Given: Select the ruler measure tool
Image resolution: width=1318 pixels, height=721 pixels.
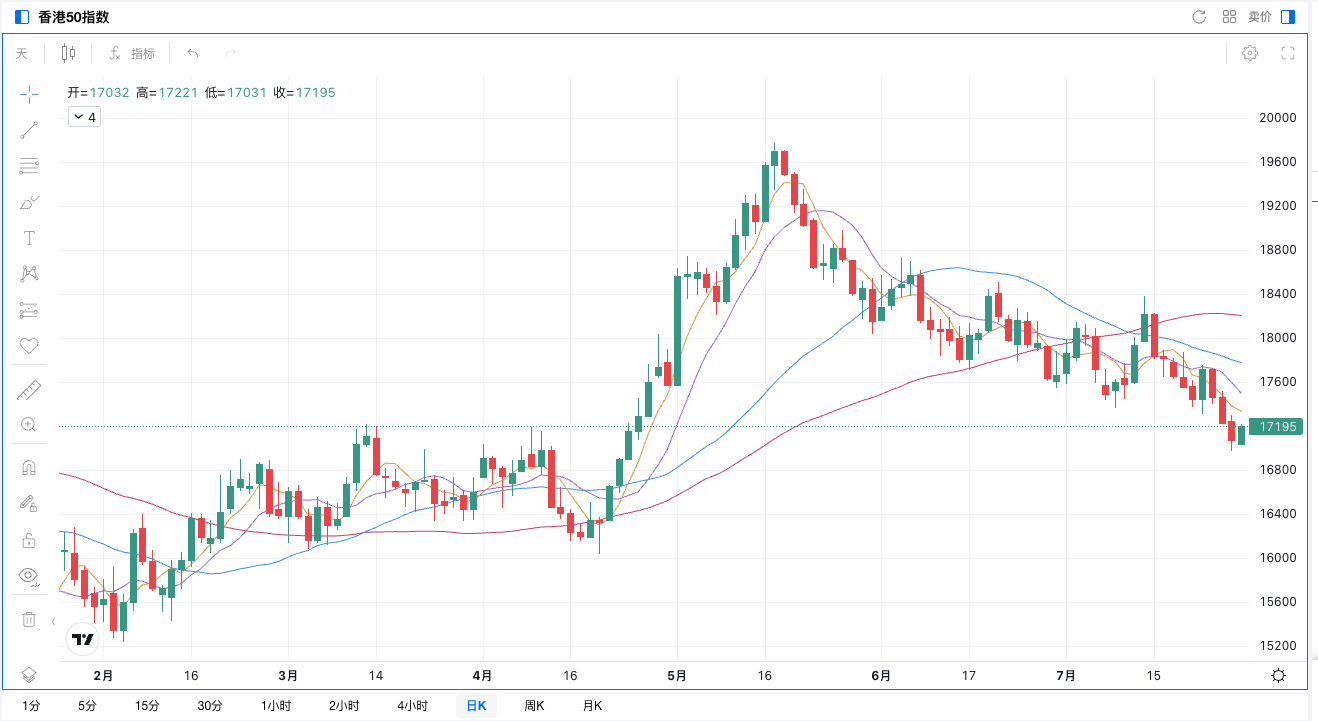Looking at the screenshot, I should [x=29, y=390].
